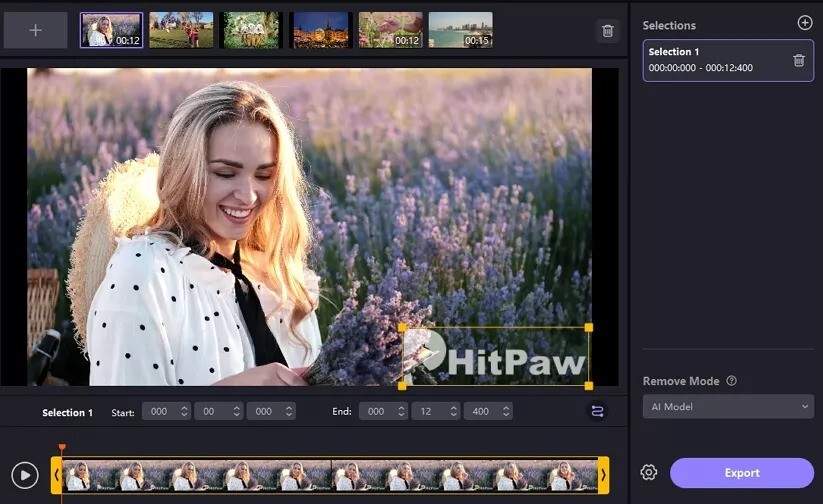Adjust End seconds stepper arrows
The height and width of the screenshot is (504, 823).
[x=453, y=411]
